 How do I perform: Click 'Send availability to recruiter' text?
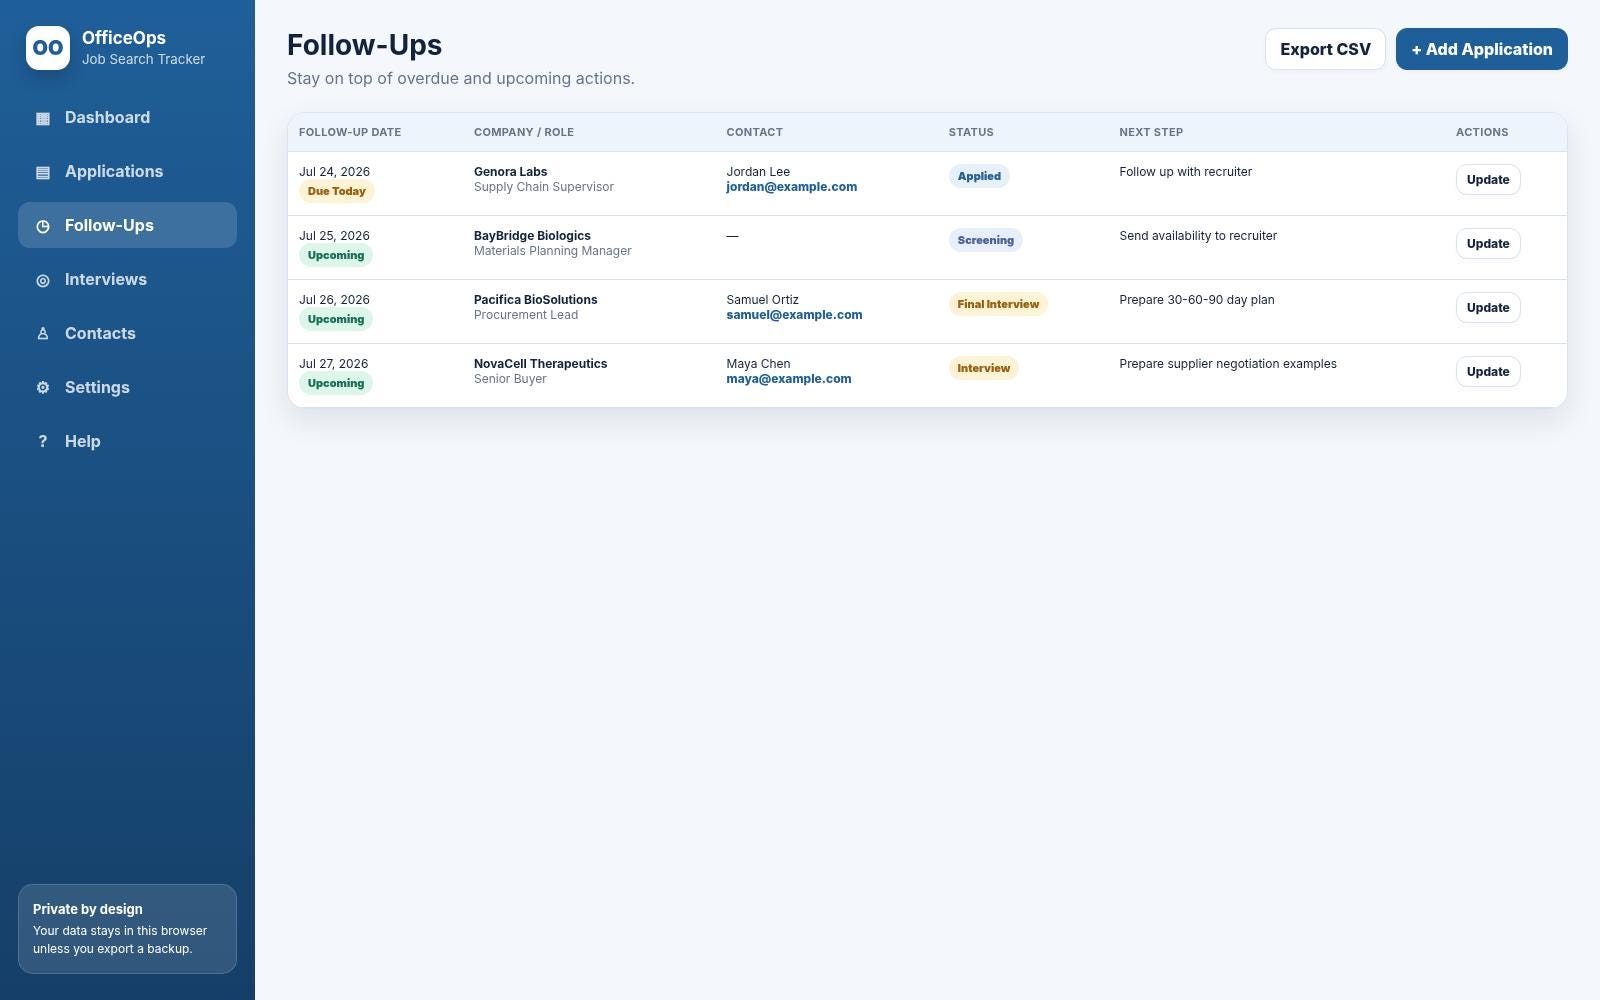pyautogui.click(x=1198, y=236)
